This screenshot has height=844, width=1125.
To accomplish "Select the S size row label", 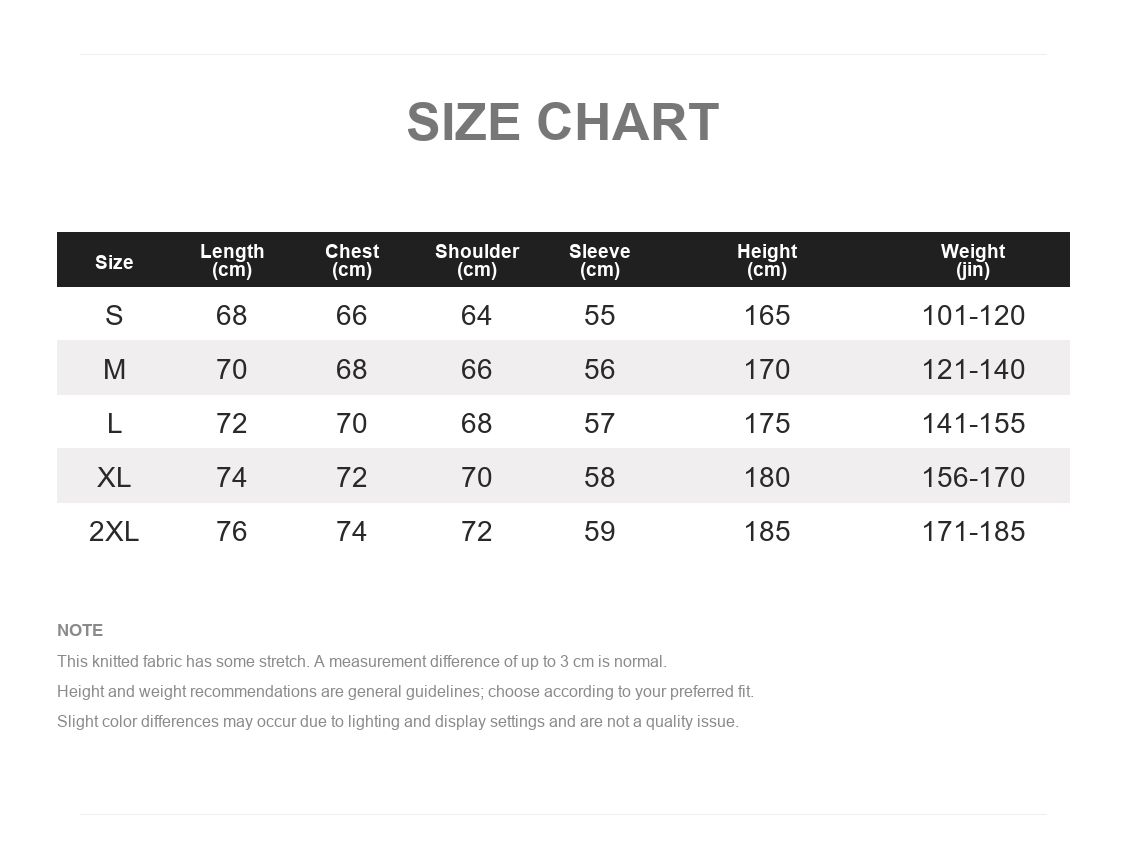I will (x=114, y=315).
